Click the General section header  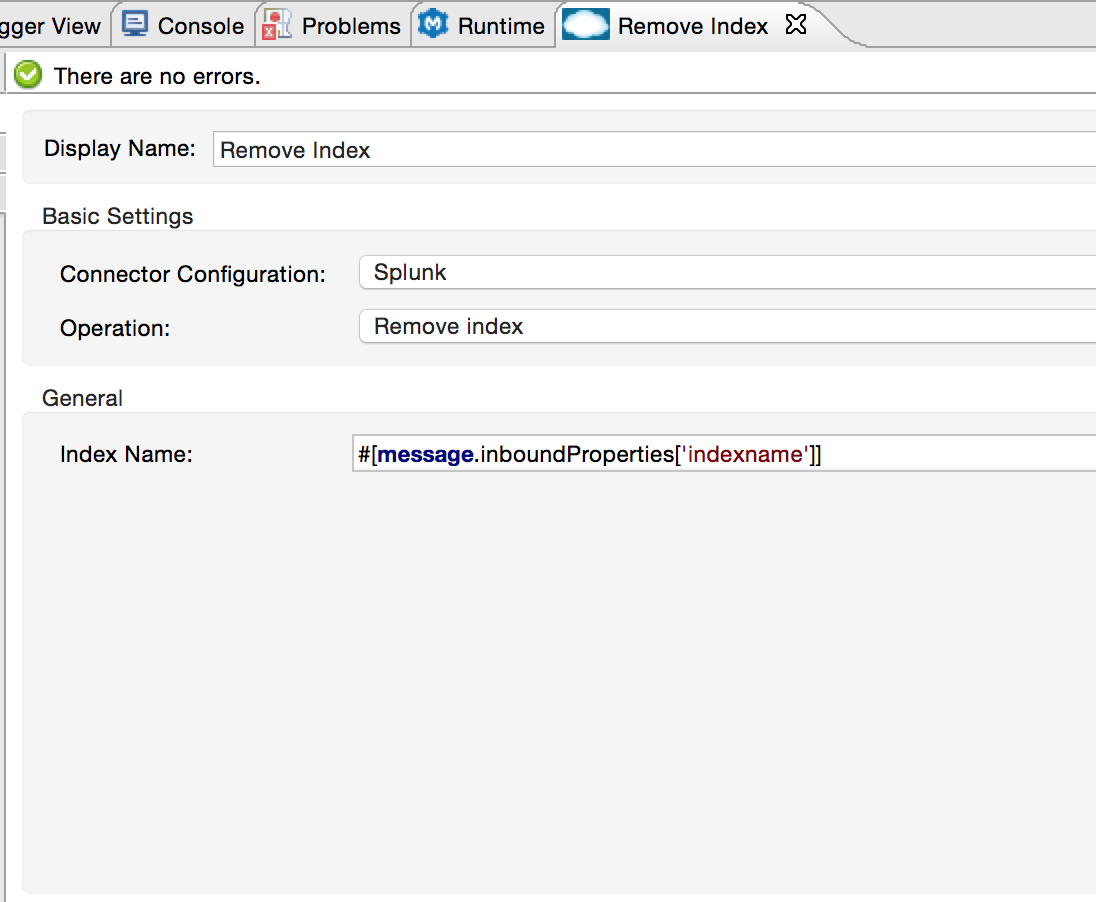(x=82, y=398)
